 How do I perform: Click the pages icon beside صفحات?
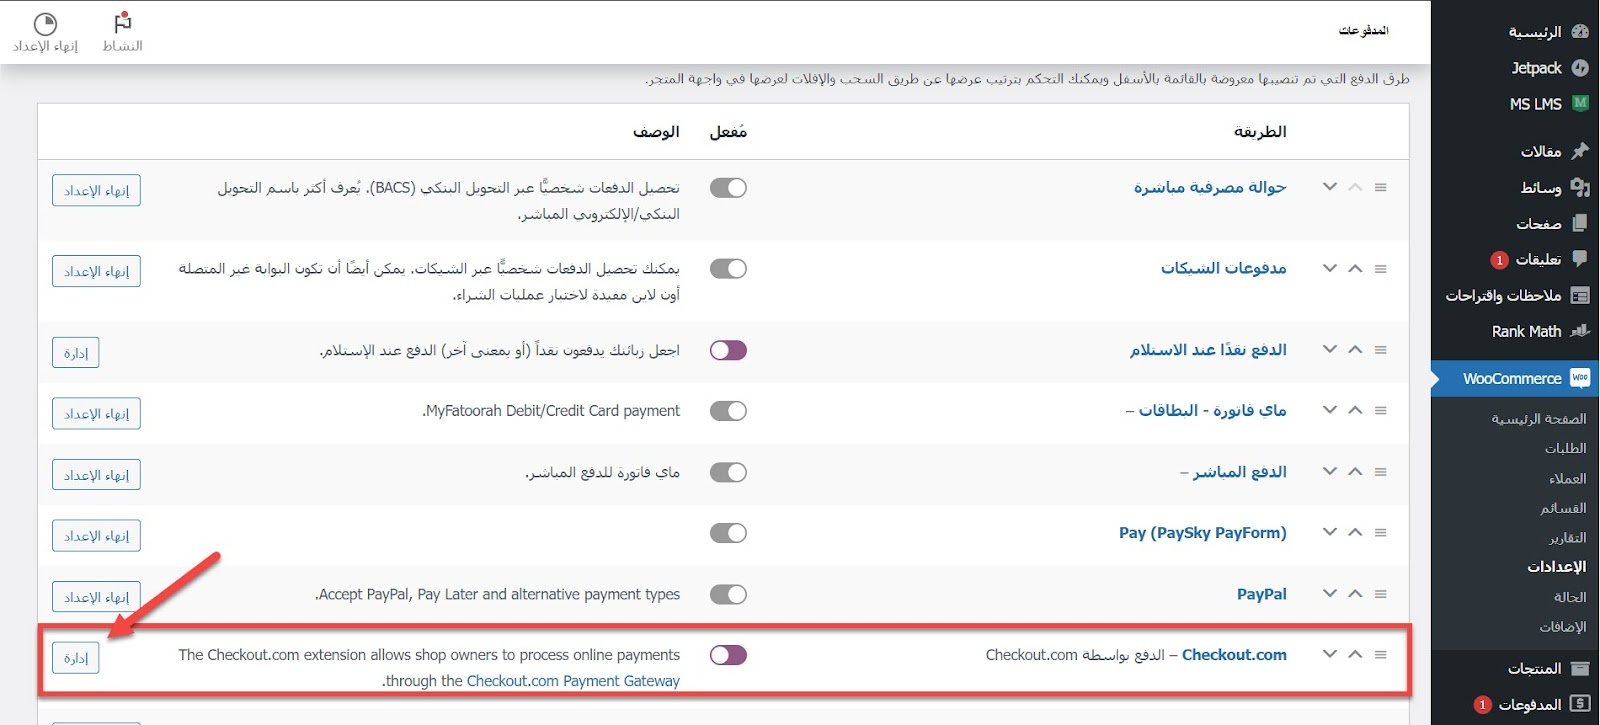(1580, 223)
